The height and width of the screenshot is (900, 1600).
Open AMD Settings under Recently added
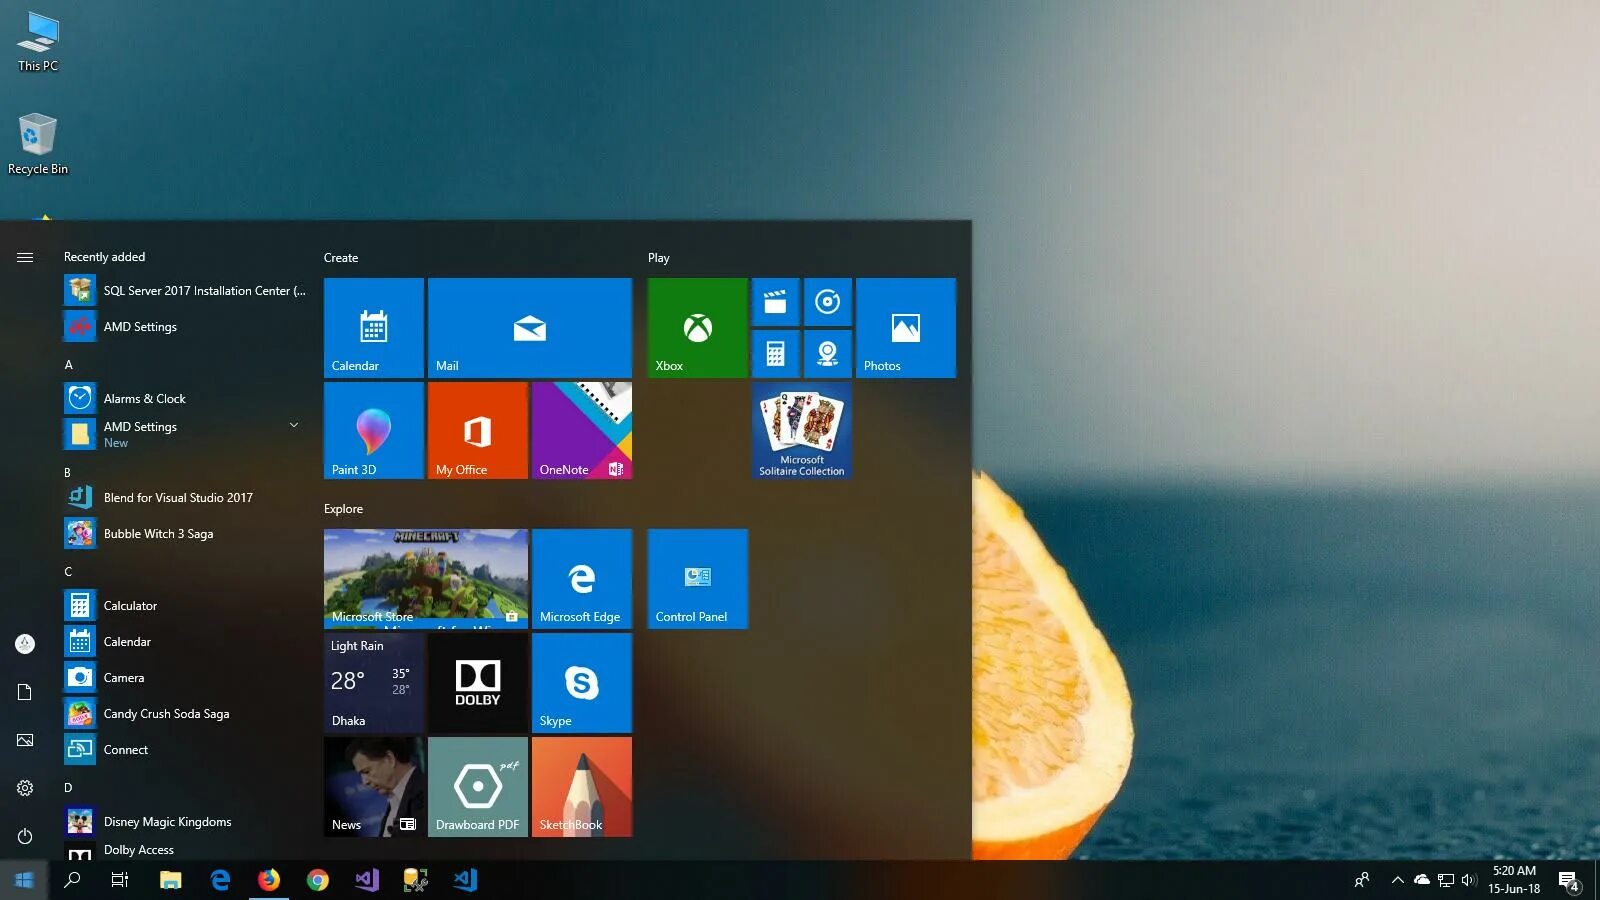click(x=186, y=327)
